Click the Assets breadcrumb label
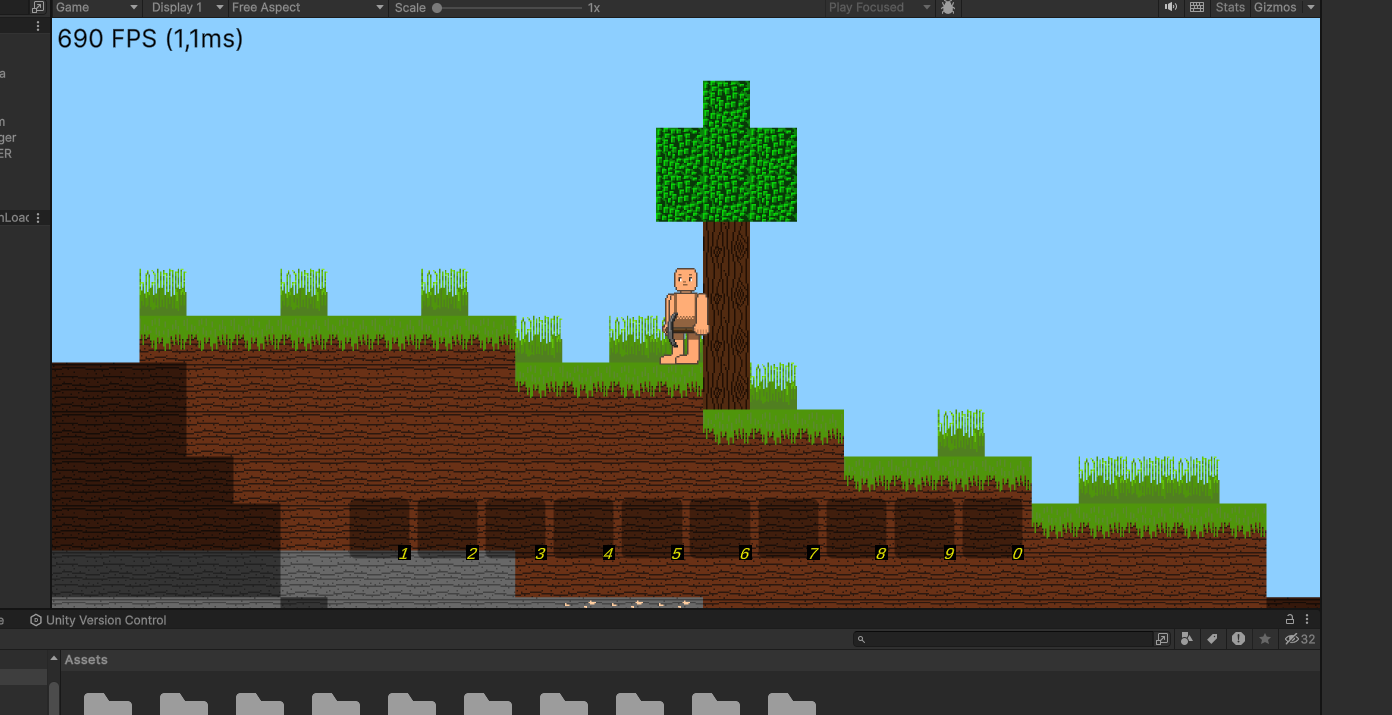The height and width of the screenshot is (715, 1392). point(86,659)
